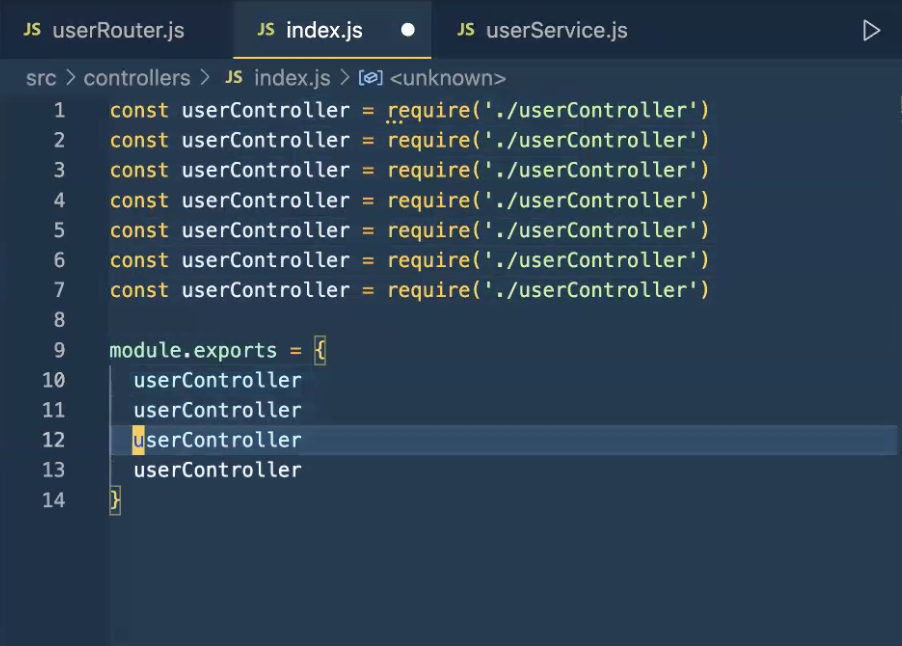This screenshot has height=646, width=902.
Task: Click the JS icon in the breadcrumb path
Action: (234, 77)
